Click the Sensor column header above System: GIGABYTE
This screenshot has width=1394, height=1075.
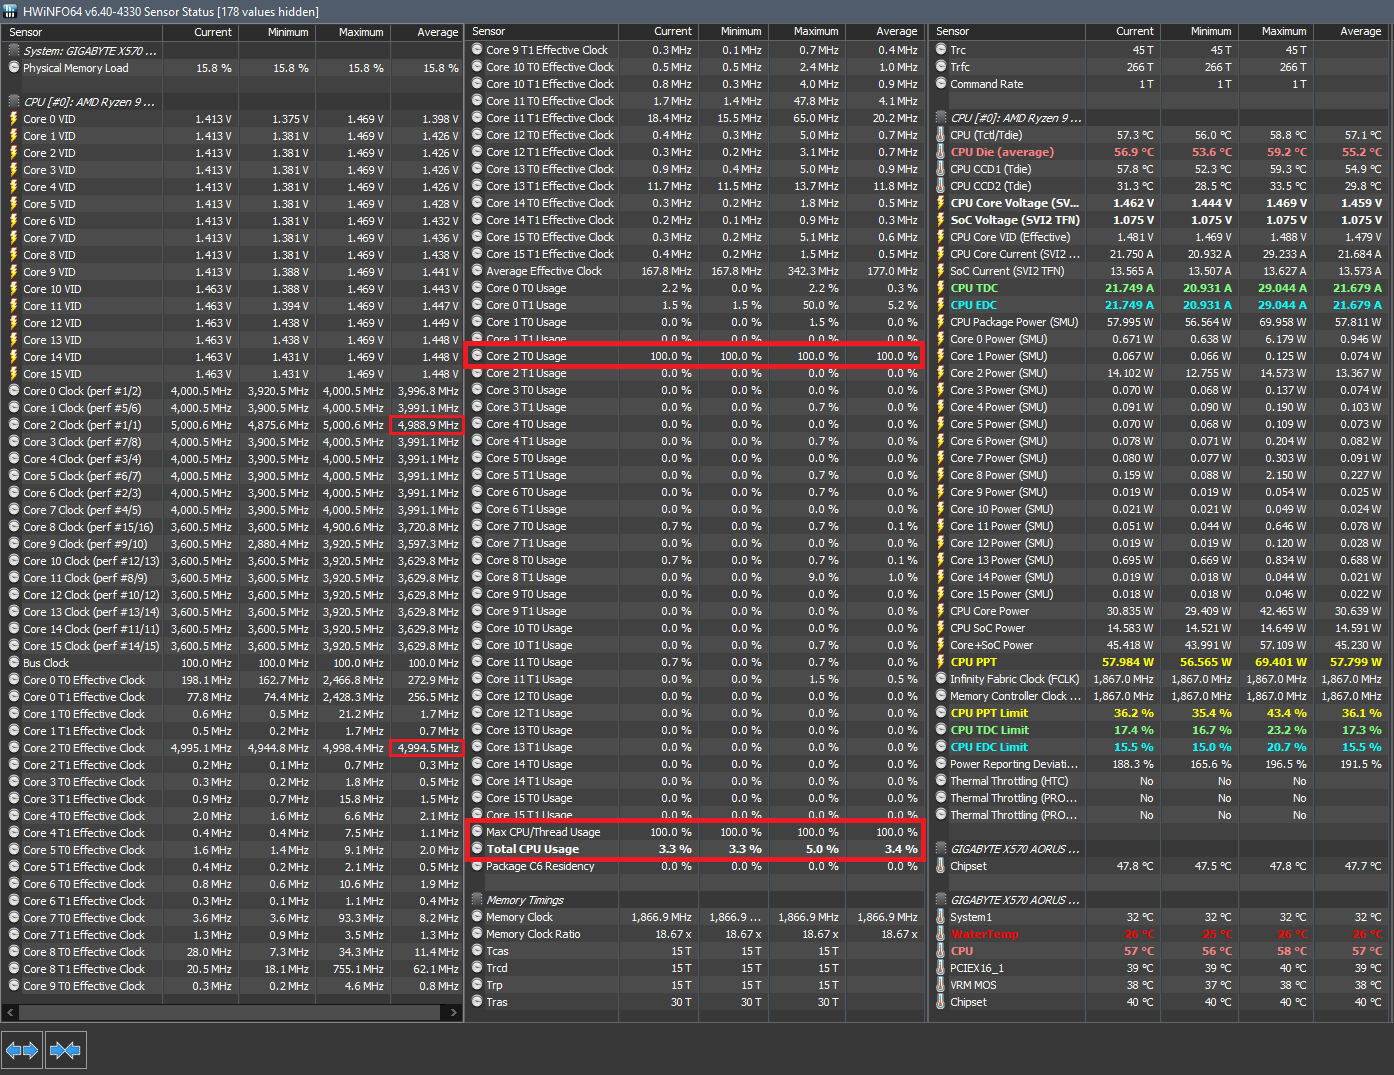pos(82,32)
